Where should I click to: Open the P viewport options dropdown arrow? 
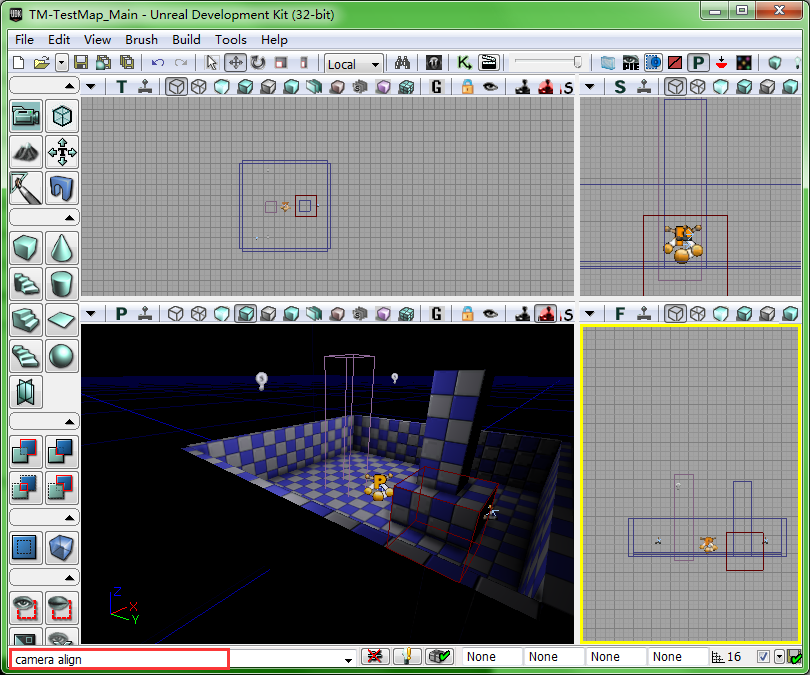pyautogui.click(x=91, y=313)
